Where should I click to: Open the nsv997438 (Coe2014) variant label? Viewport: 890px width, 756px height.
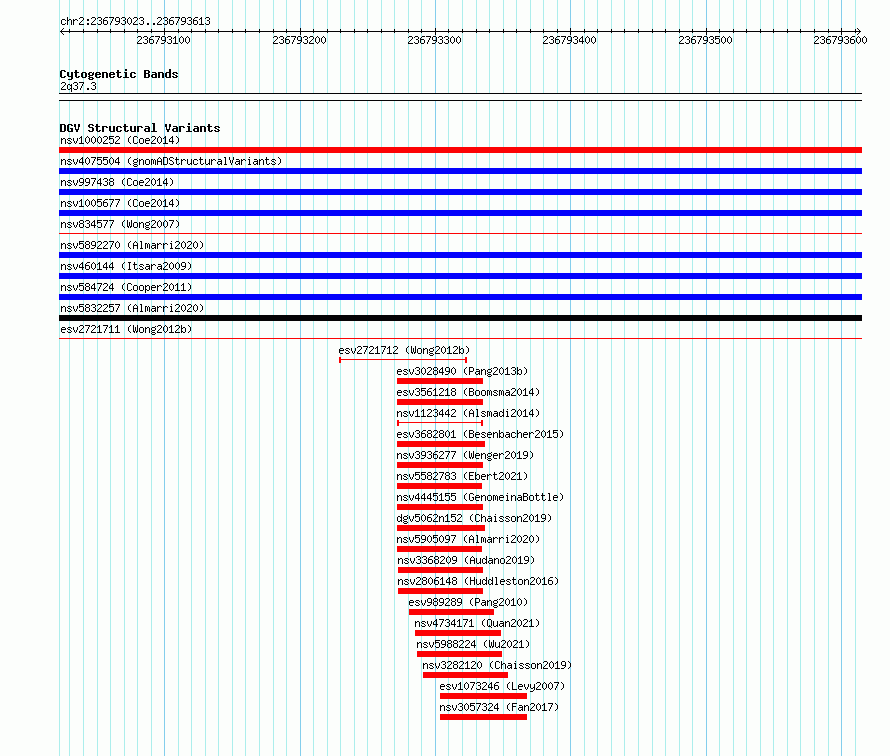point(117,182)
